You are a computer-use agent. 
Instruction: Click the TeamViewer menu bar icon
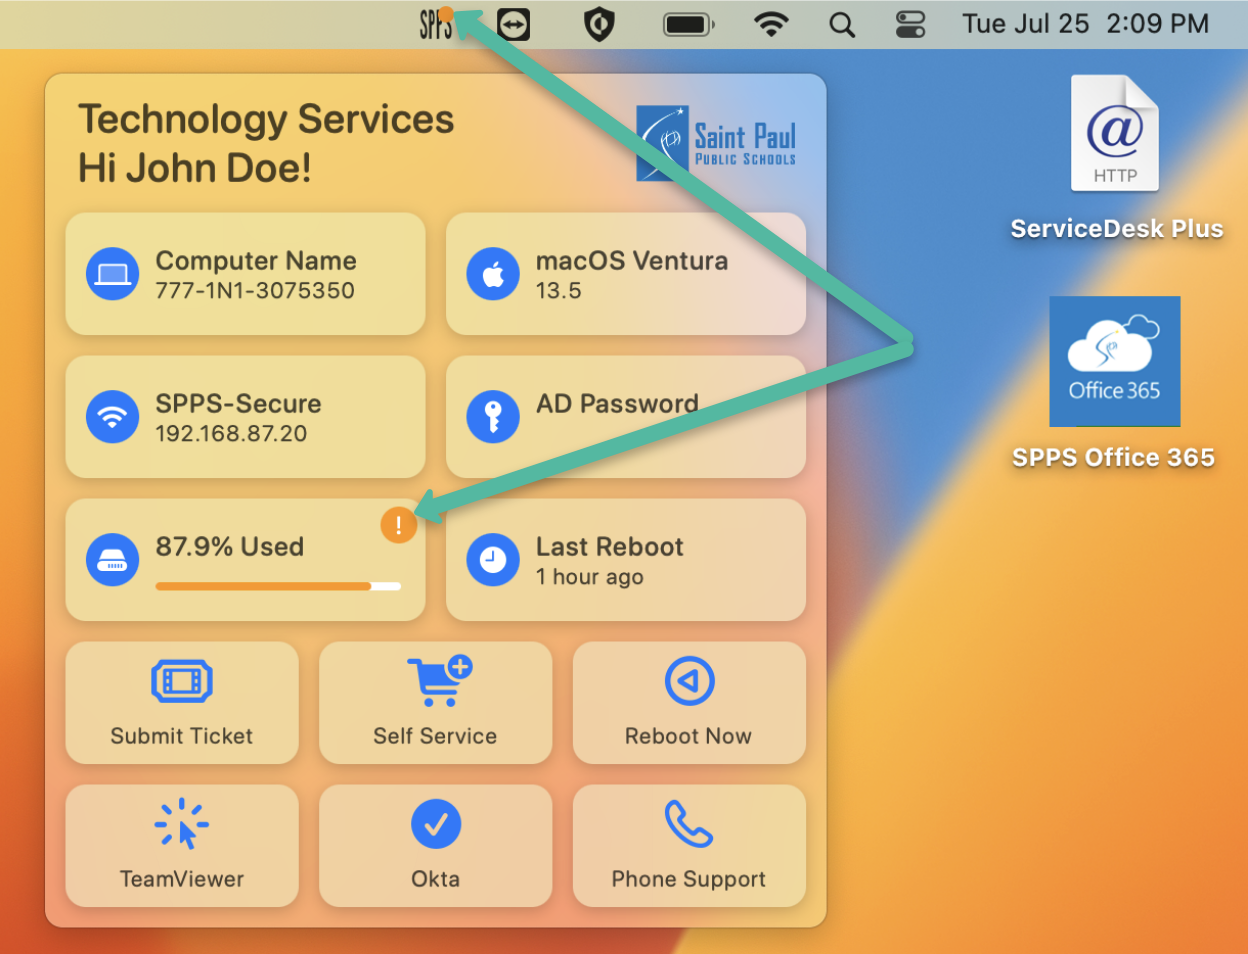(514, 24)
